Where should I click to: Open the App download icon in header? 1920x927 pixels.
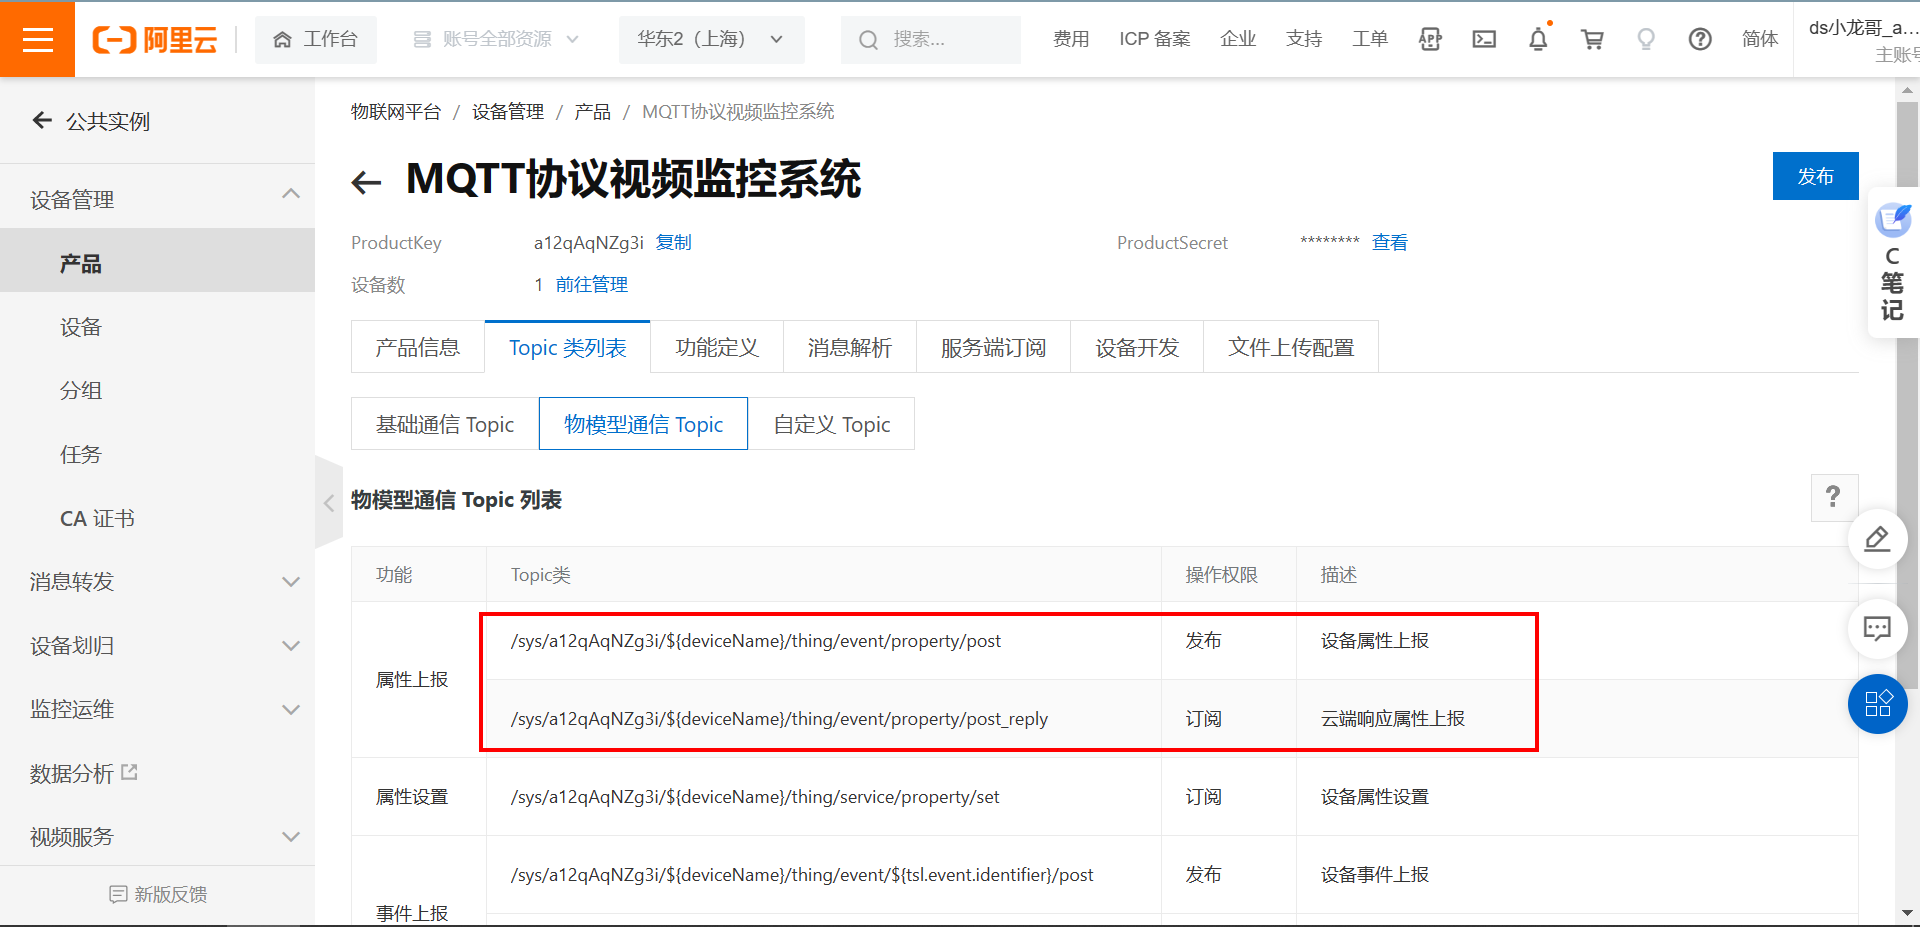tap(1430, 39)
